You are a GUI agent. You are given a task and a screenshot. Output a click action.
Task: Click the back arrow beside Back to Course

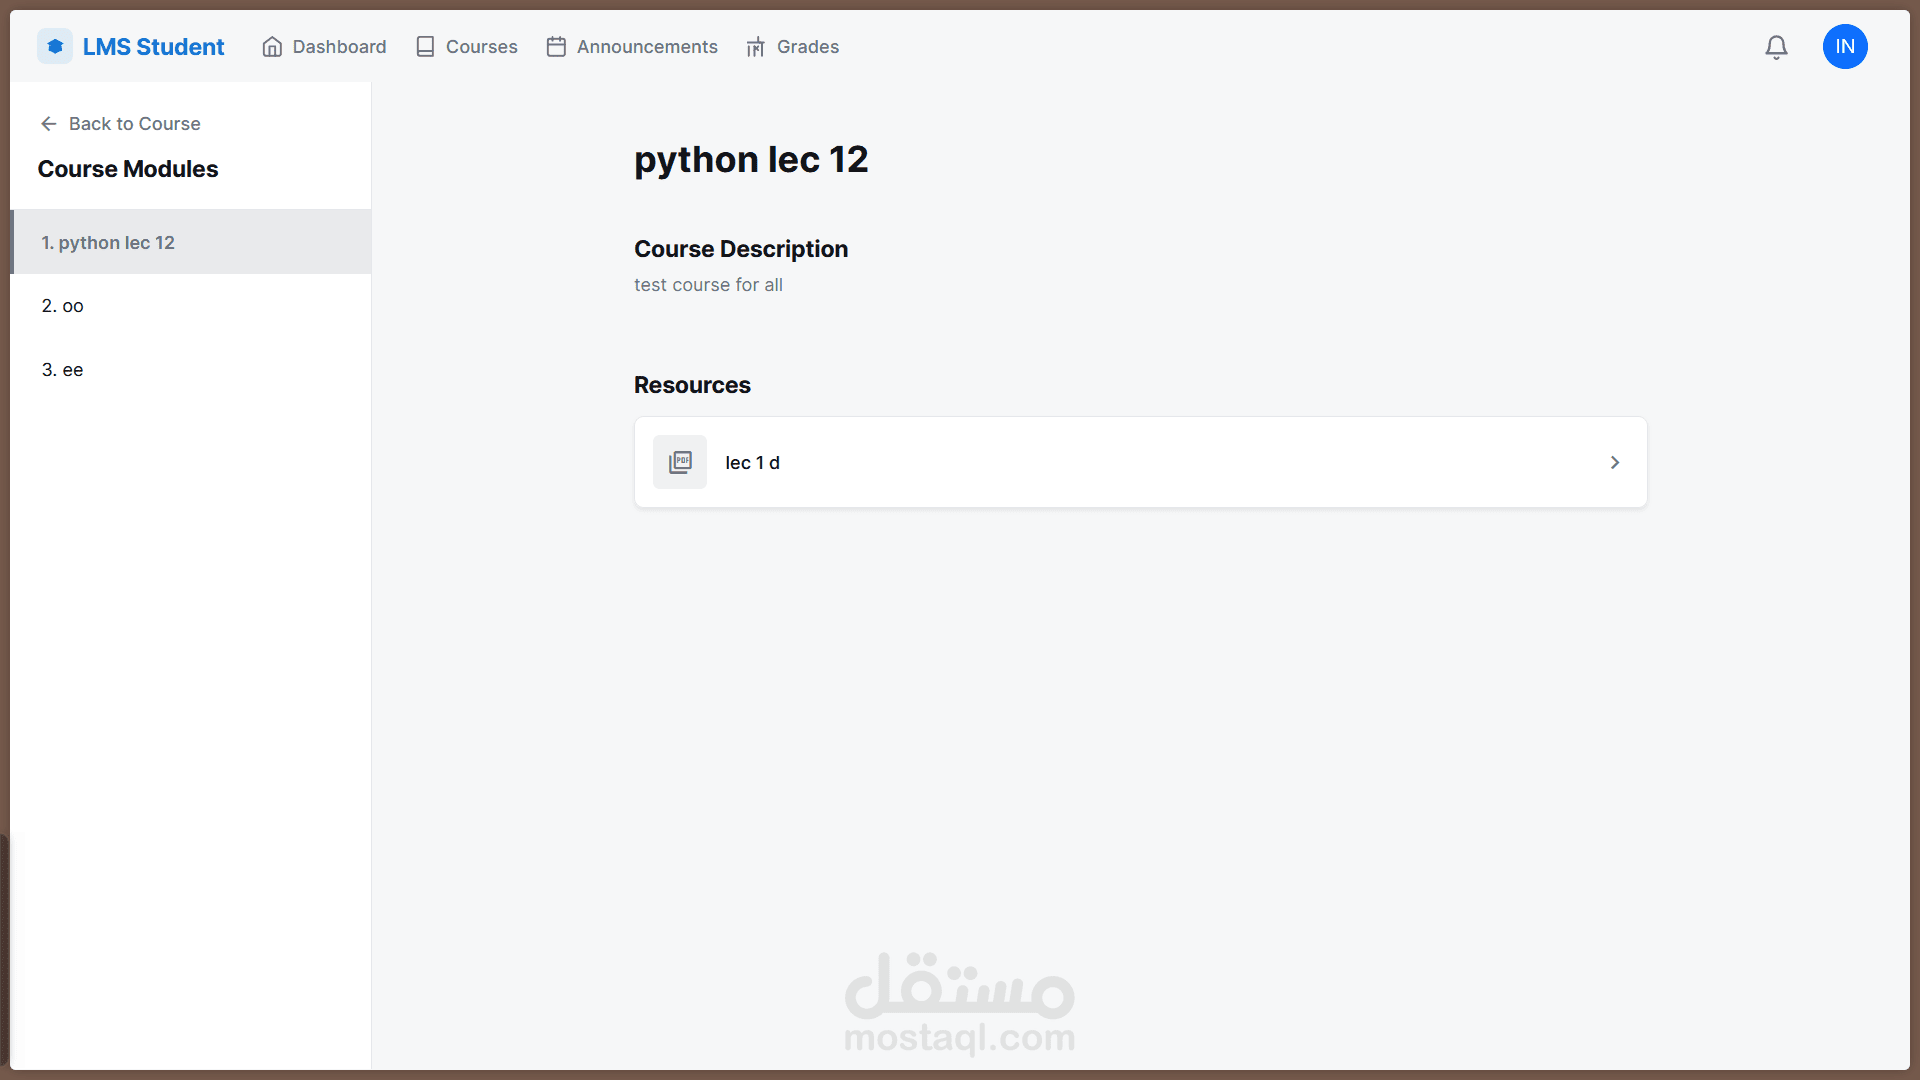(x=48, y=124)
